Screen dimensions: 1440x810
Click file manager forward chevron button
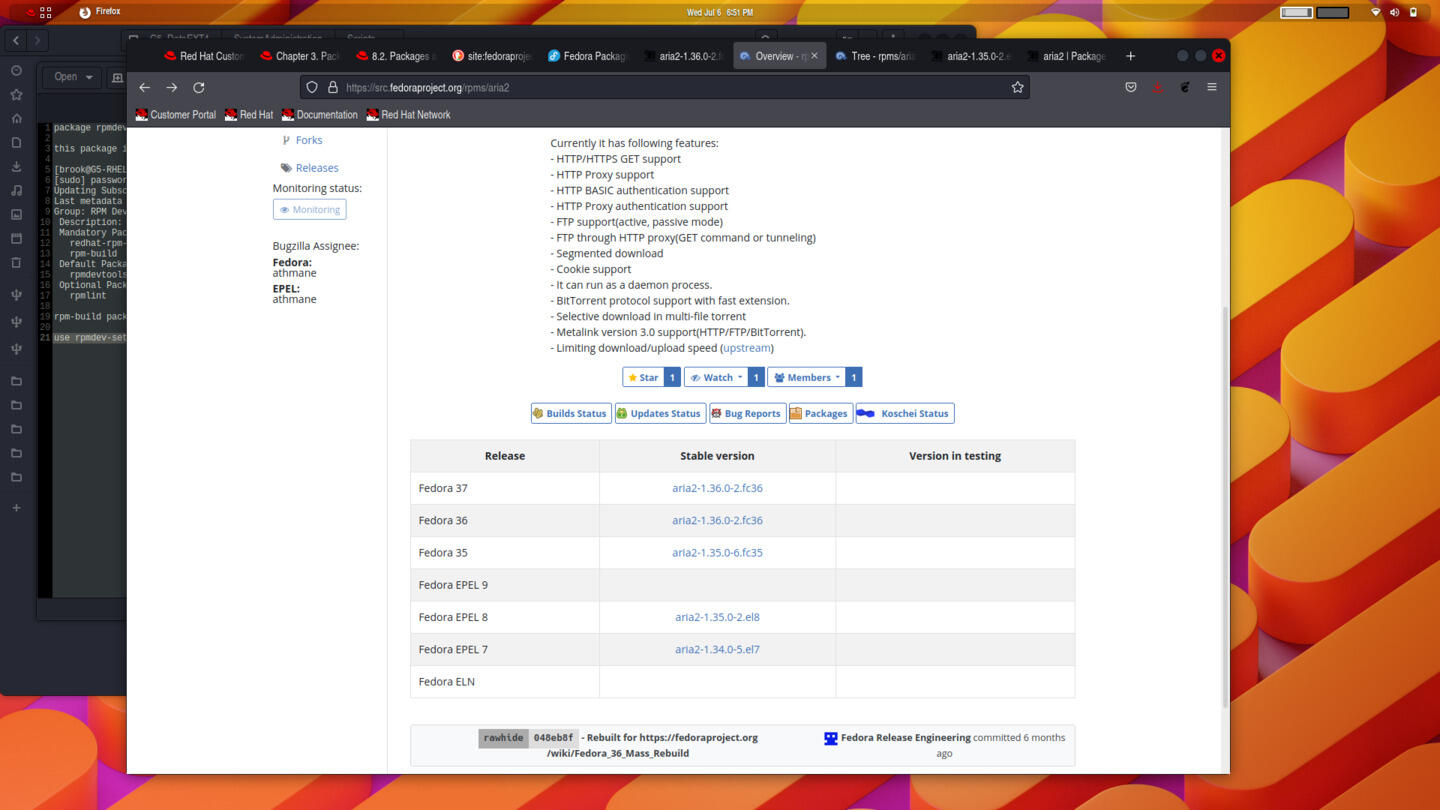37,40
